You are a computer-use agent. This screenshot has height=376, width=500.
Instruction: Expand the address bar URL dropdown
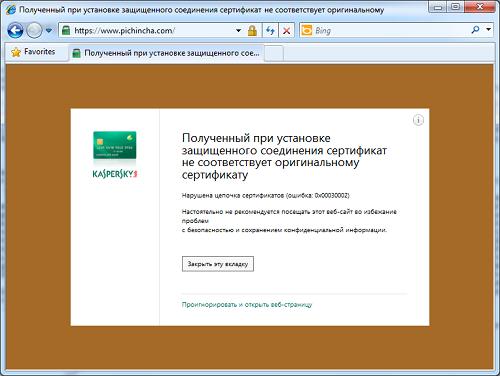[239, 31]
